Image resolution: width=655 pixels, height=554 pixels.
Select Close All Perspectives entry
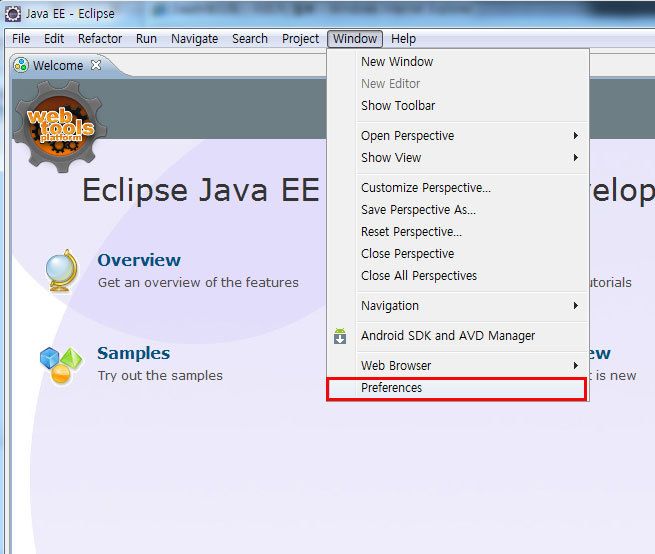pos(458,276)
